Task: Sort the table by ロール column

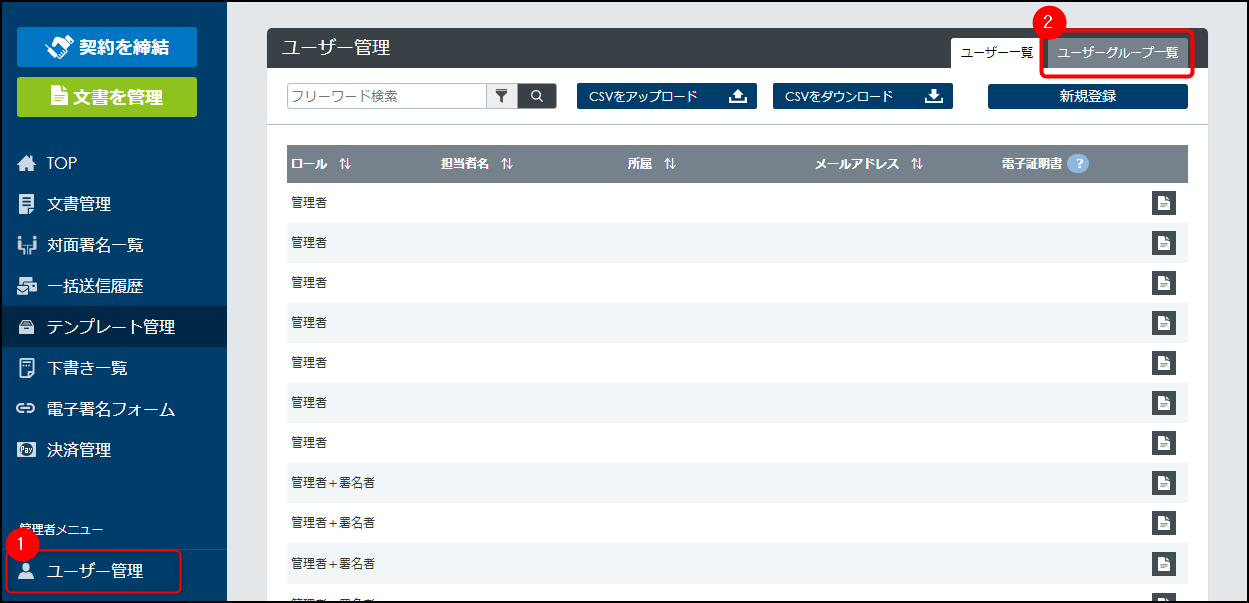Action: pyautogui.click(x=345, y=164)
